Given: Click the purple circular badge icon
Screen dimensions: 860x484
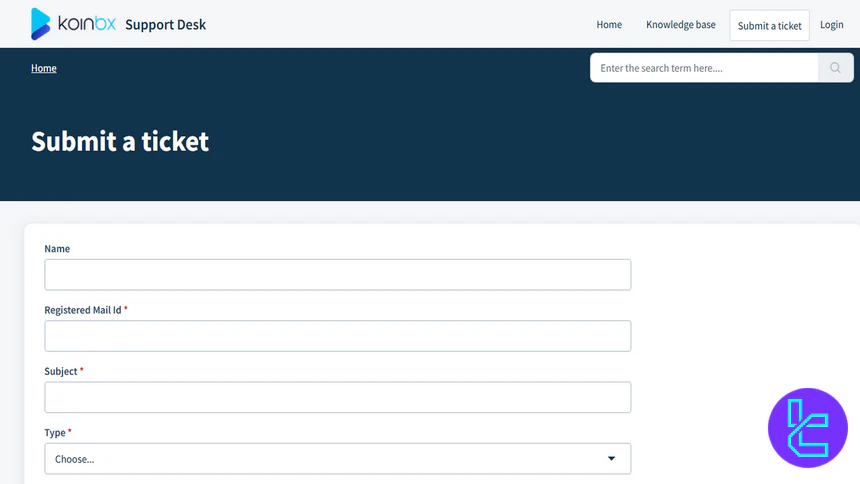Looking at the screenshot, I should [x=807, y=428].
